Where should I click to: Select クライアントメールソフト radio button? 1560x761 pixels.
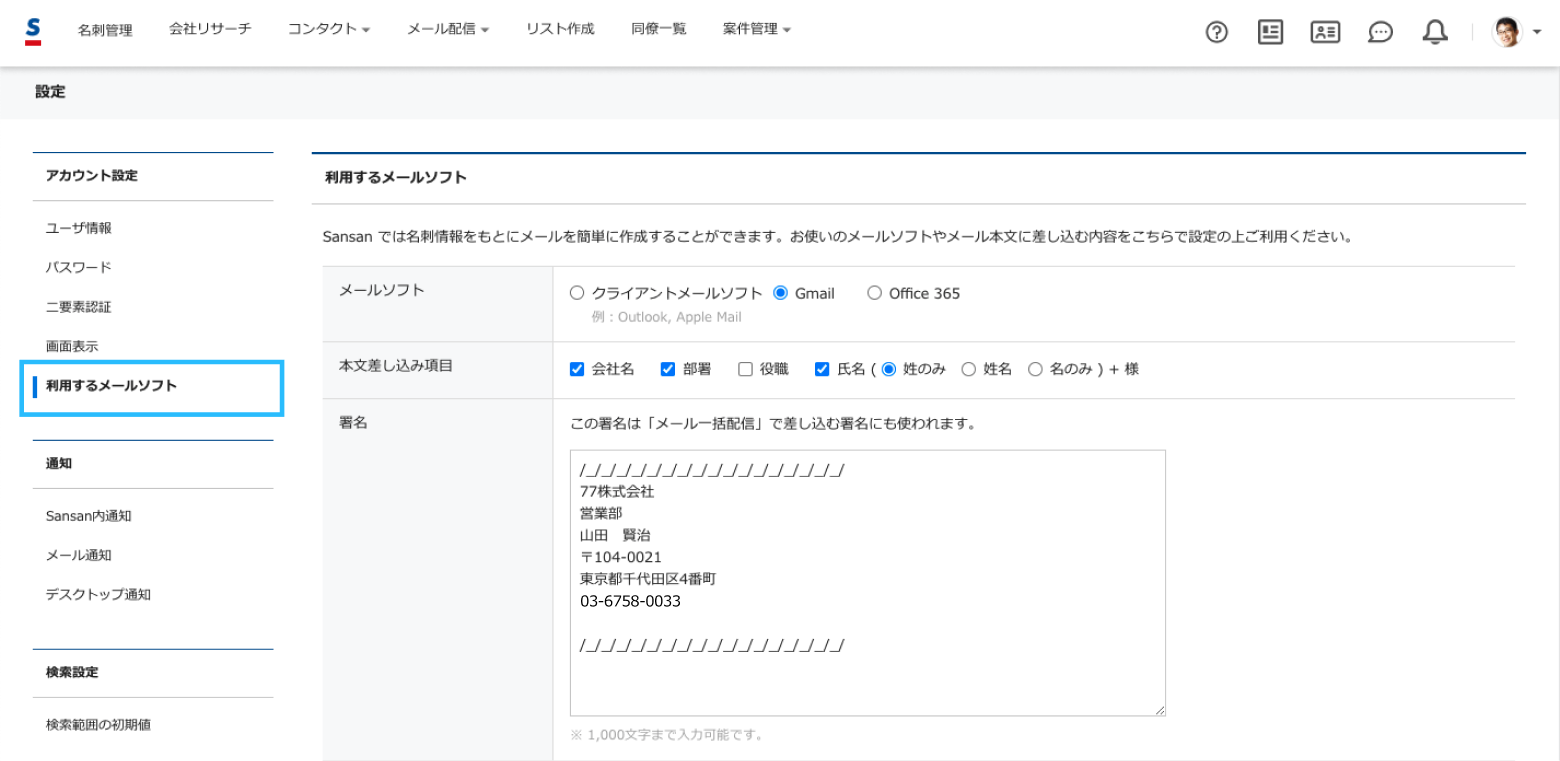576,293
